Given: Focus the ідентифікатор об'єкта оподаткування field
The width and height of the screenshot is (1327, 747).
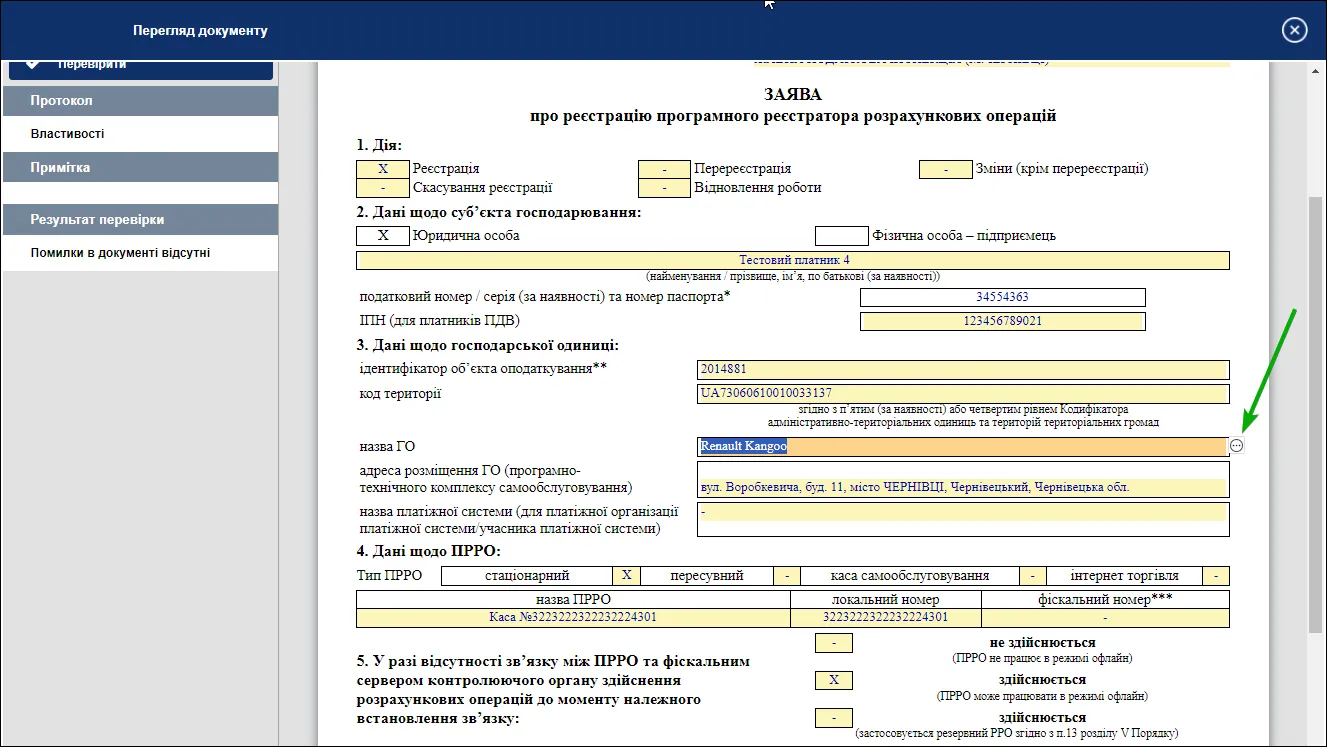Looking at the screenshot, I should pyautogui.click(x=963, y=369).
